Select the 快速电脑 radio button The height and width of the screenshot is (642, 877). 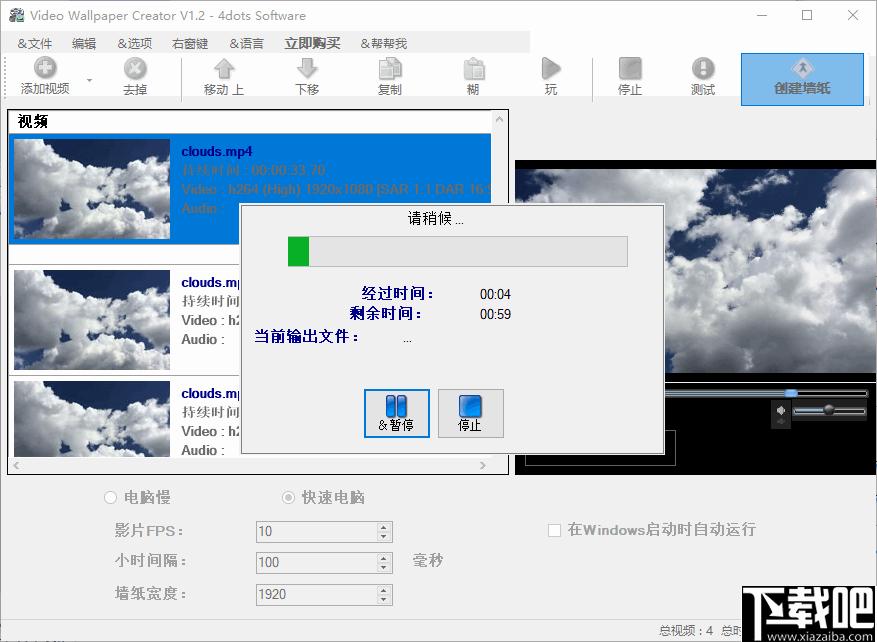pos(288,497)
